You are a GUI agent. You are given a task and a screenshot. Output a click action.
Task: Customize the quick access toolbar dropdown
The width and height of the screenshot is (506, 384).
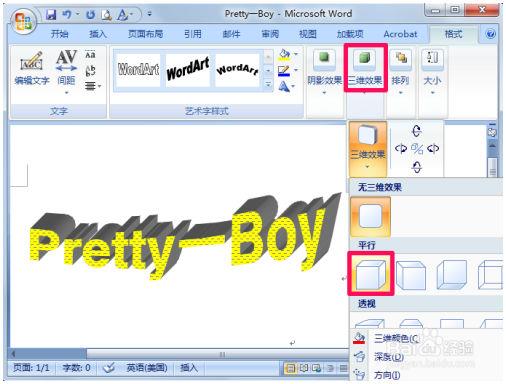(150, 14)
